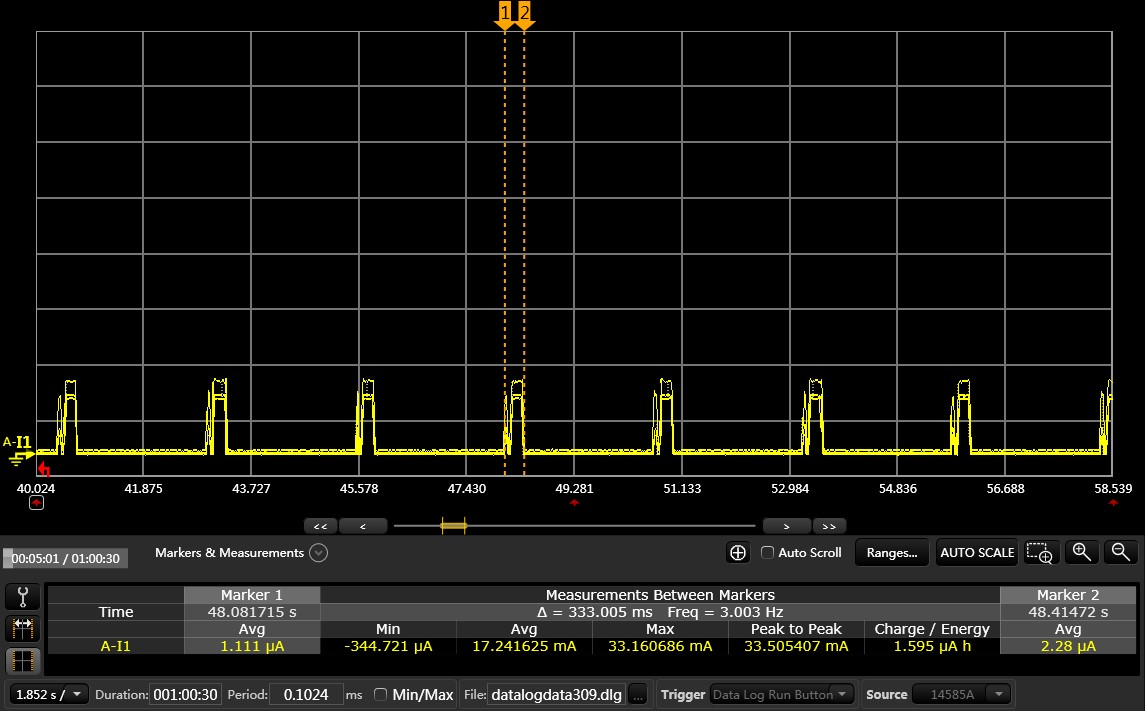Click the 00:05:01 / 01:00:30 time indicator
1145x711 pixels.
pyautogui.click(x=66, y=558)
